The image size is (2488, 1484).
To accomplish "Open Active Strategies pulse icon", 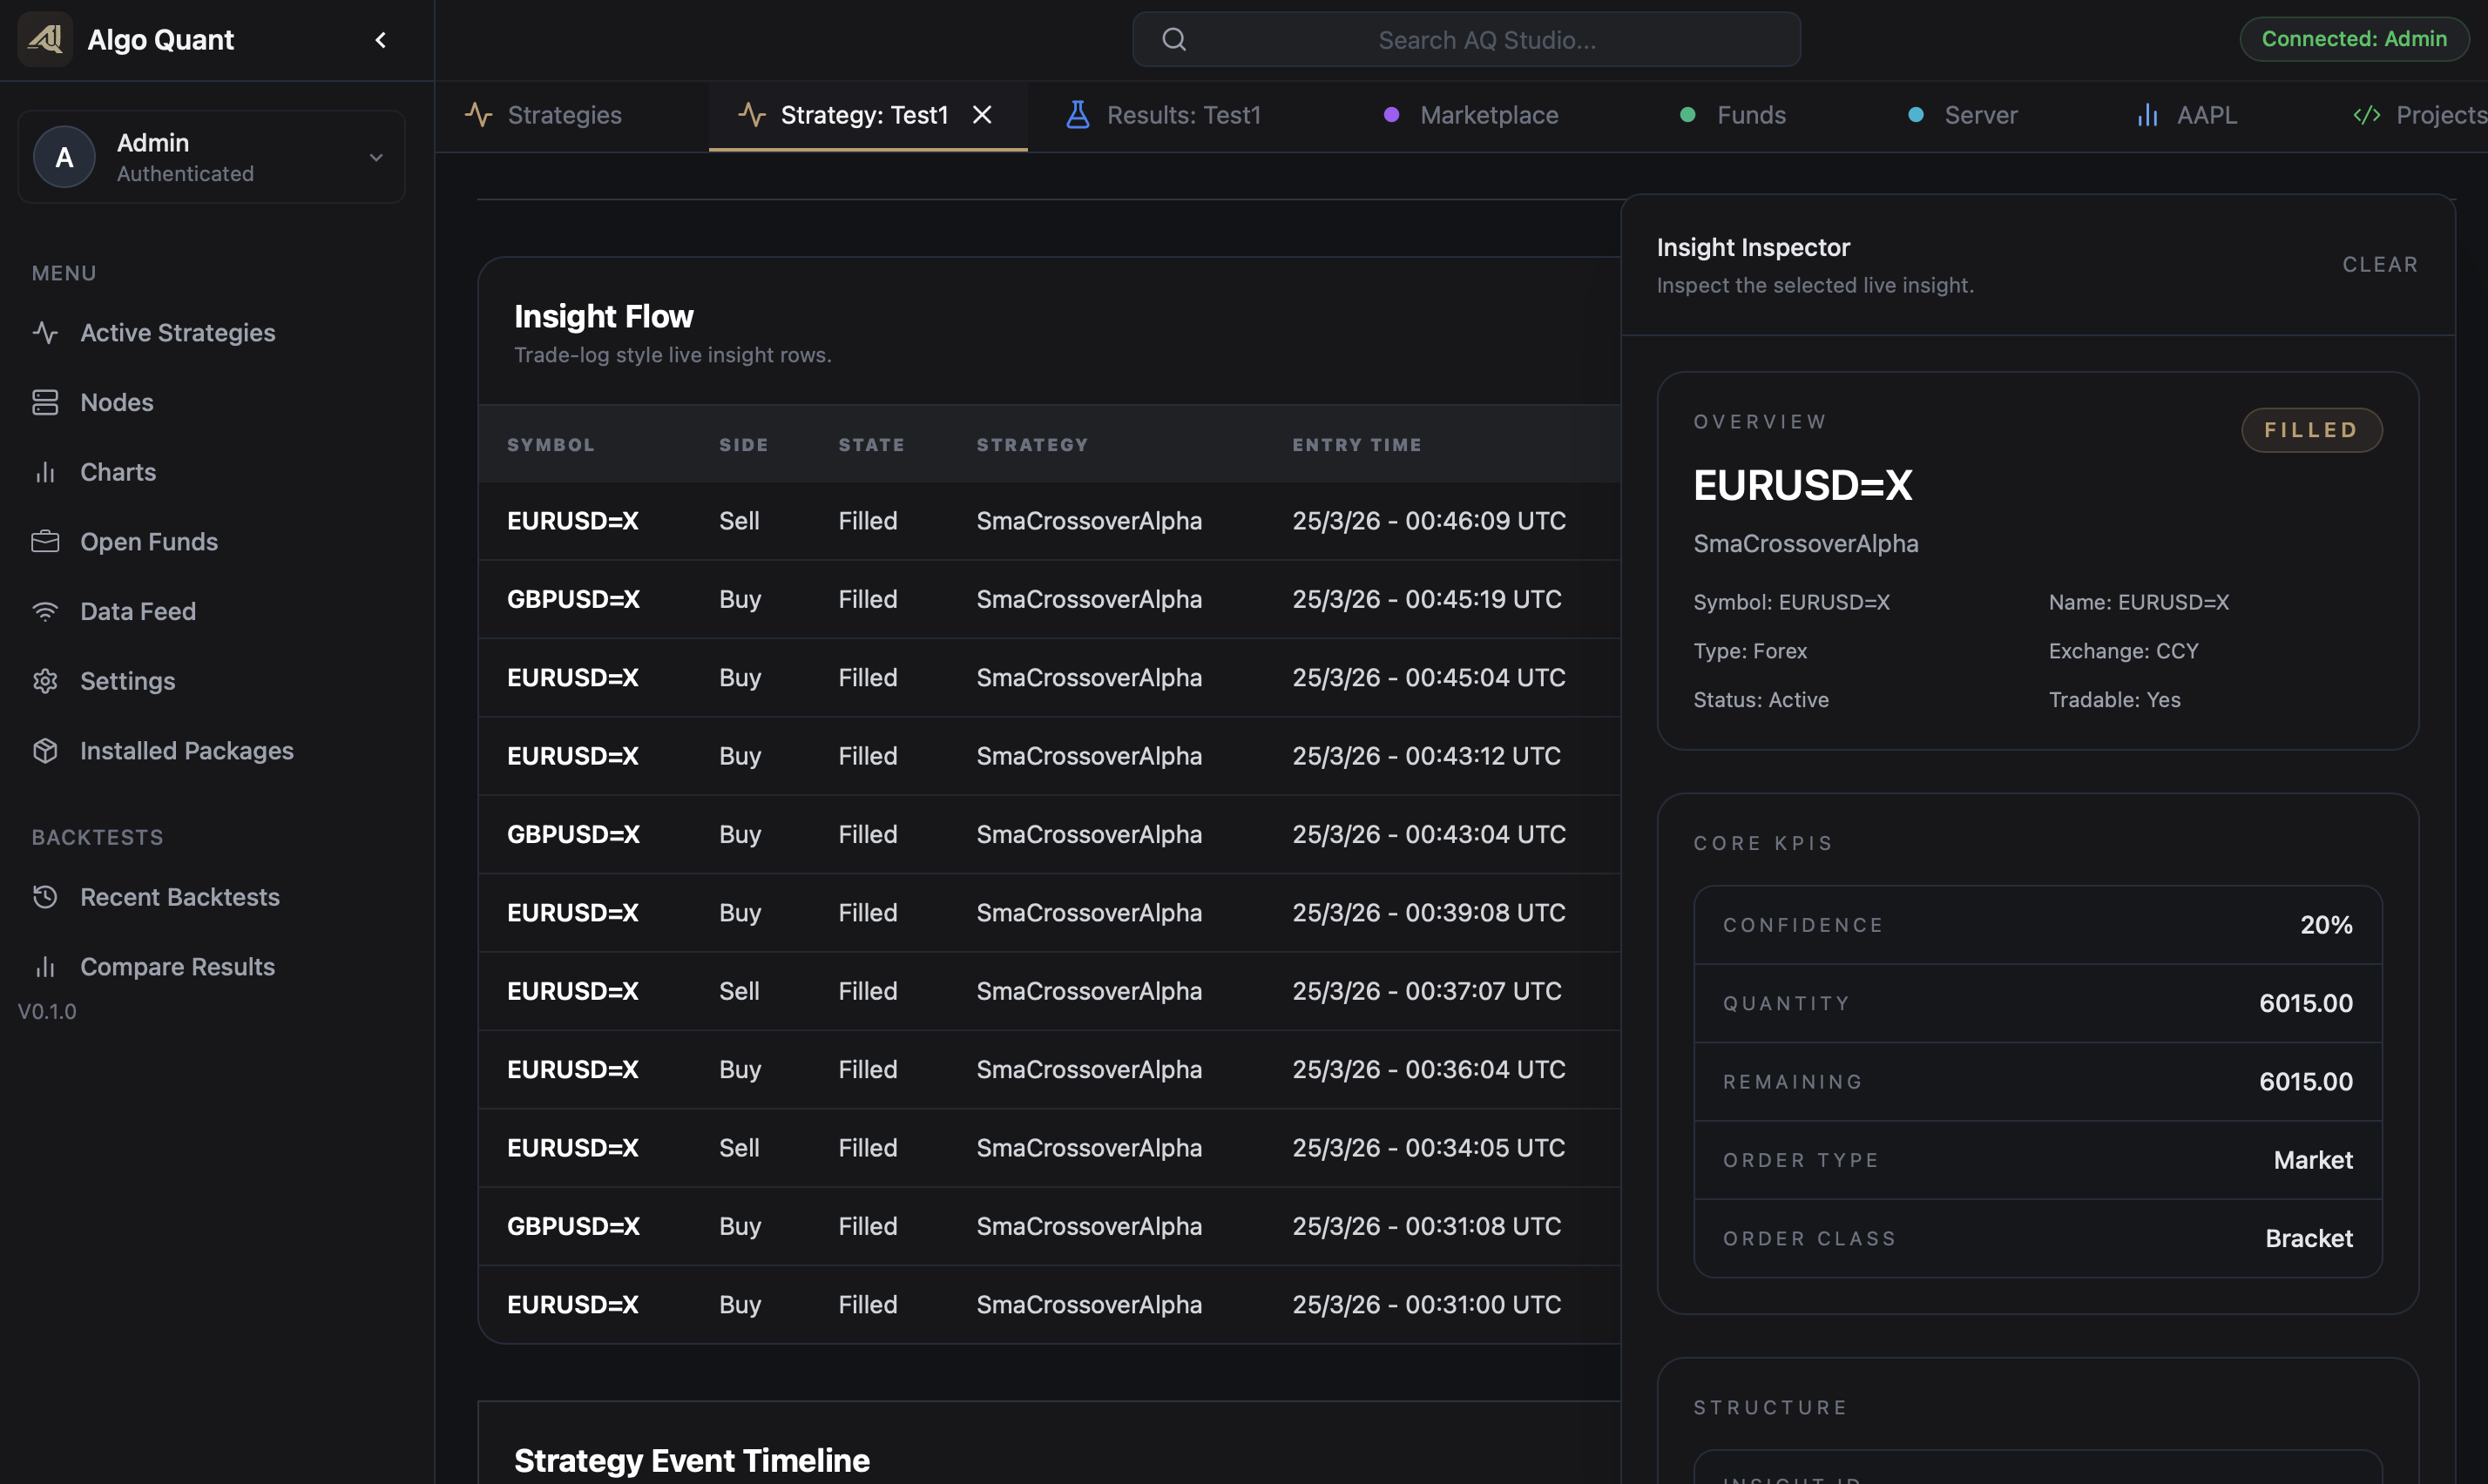I will click(45, 332).
